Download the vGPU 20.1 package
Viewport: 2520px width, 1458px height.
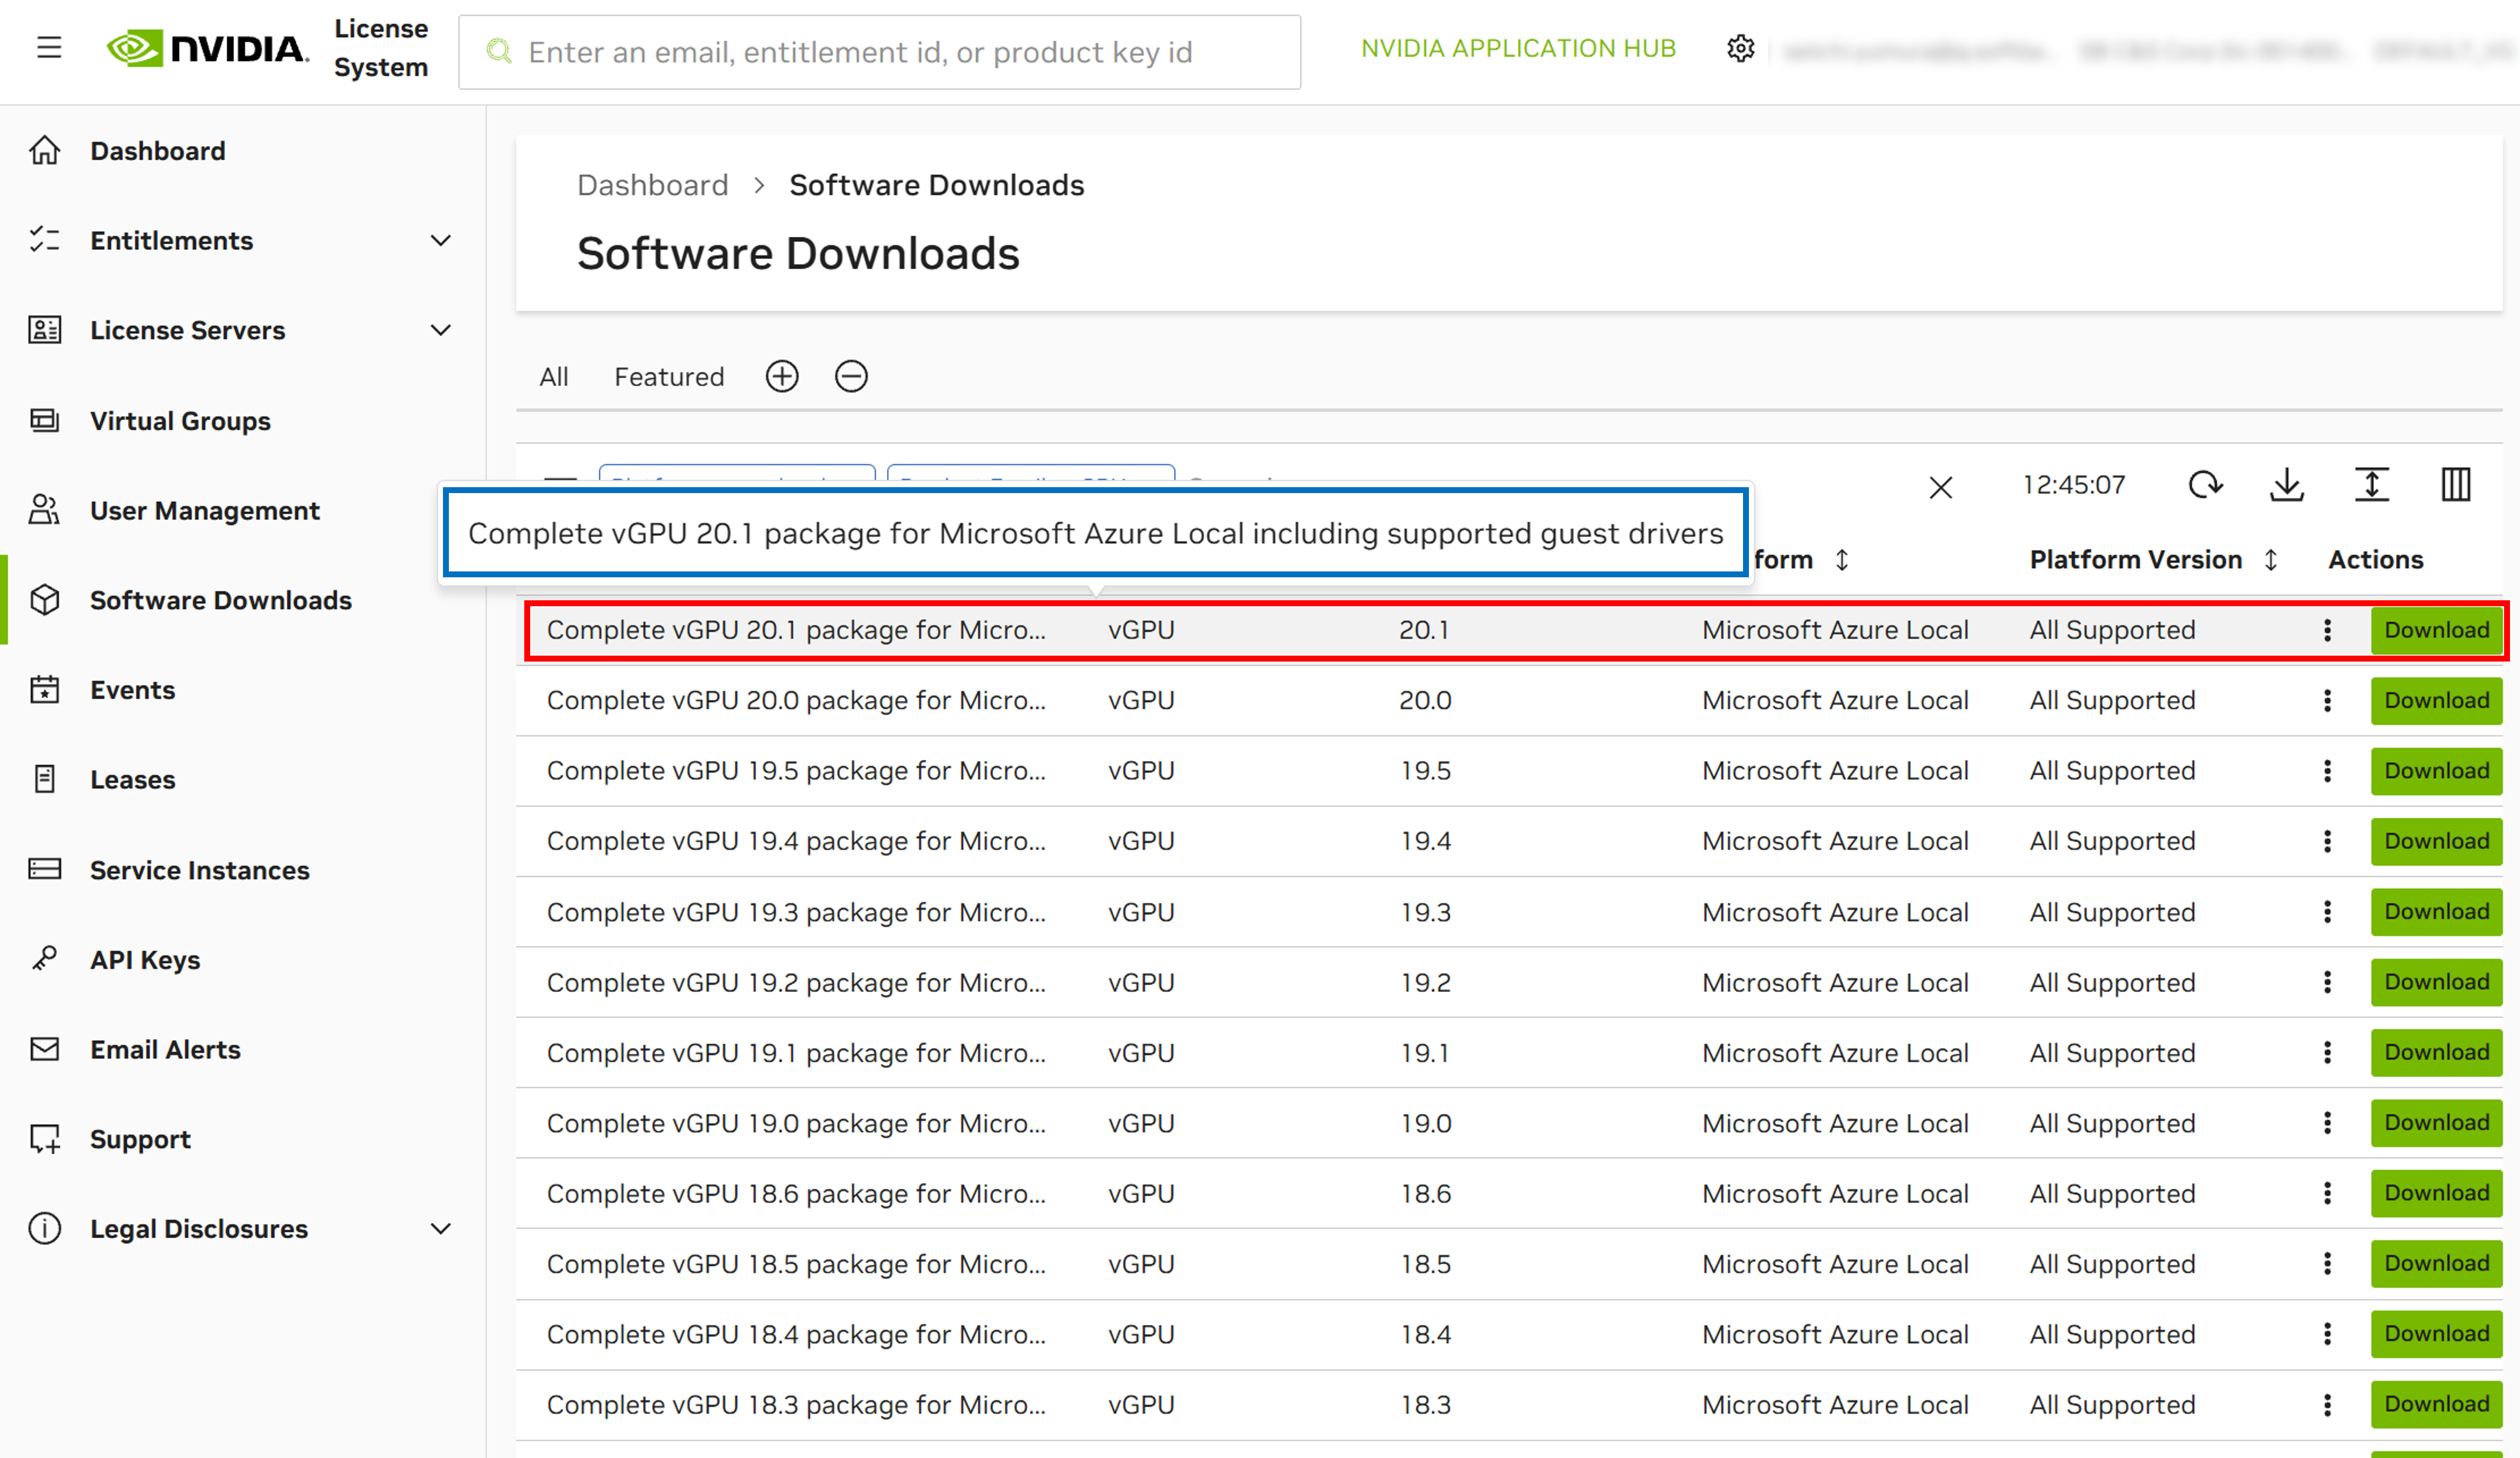(2436, 630)
